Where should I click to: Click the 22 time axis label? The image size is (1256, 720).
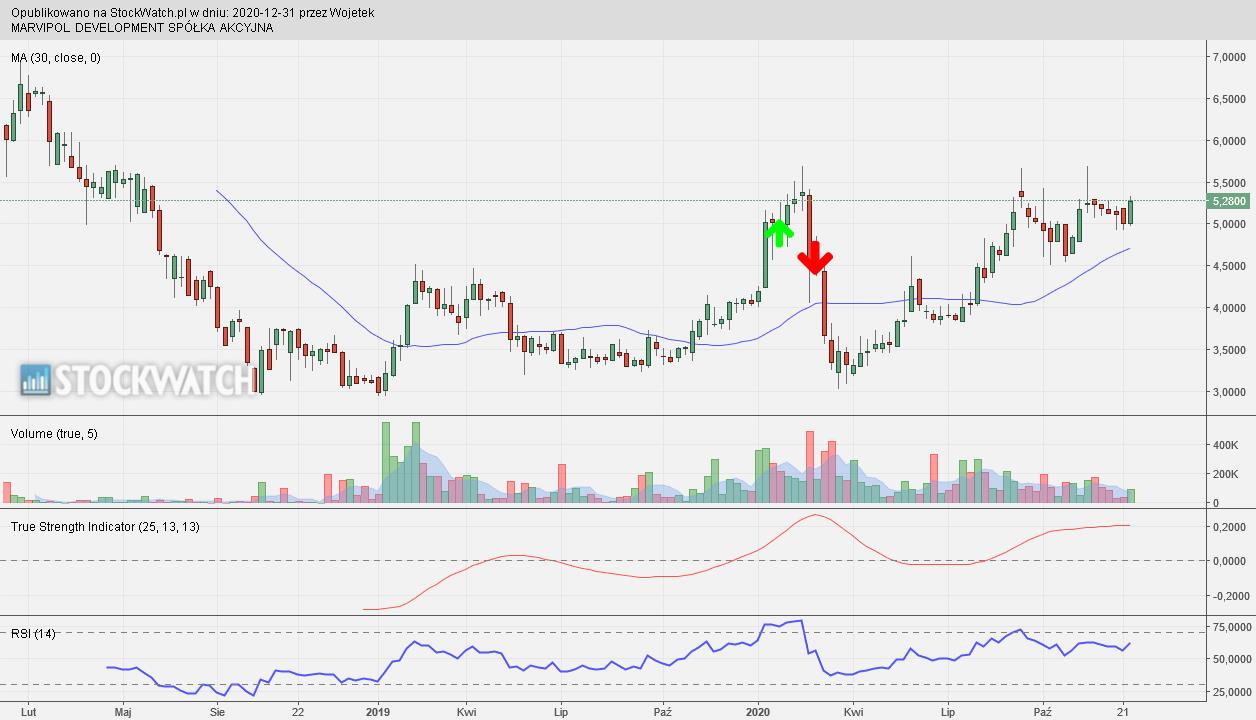click(x=297, y=713)
